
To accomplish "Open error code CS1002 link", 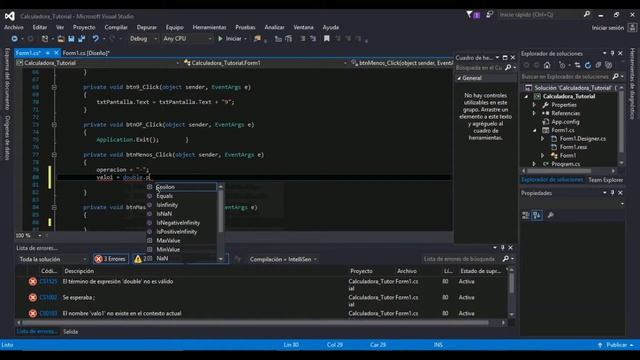I will pos(49,298).
